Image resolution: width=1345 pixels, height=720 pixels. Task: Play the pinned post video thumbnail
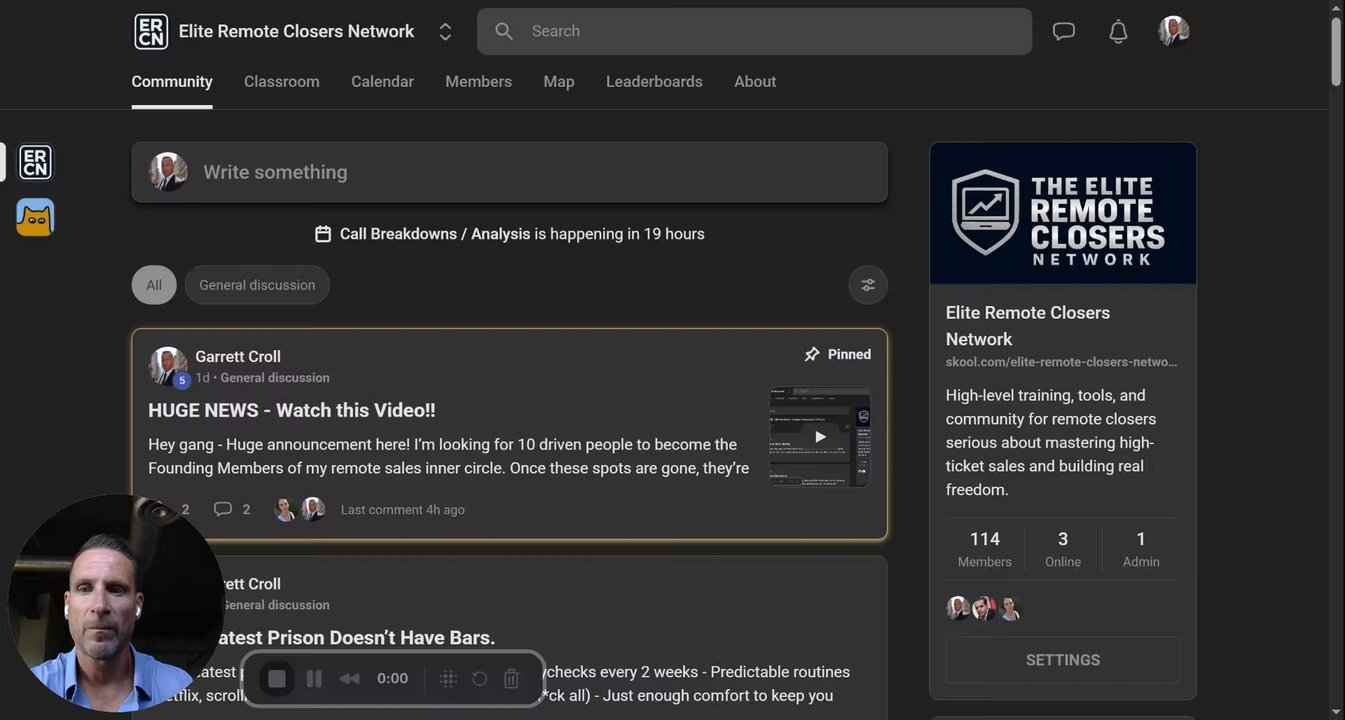[x=819, y=437]
